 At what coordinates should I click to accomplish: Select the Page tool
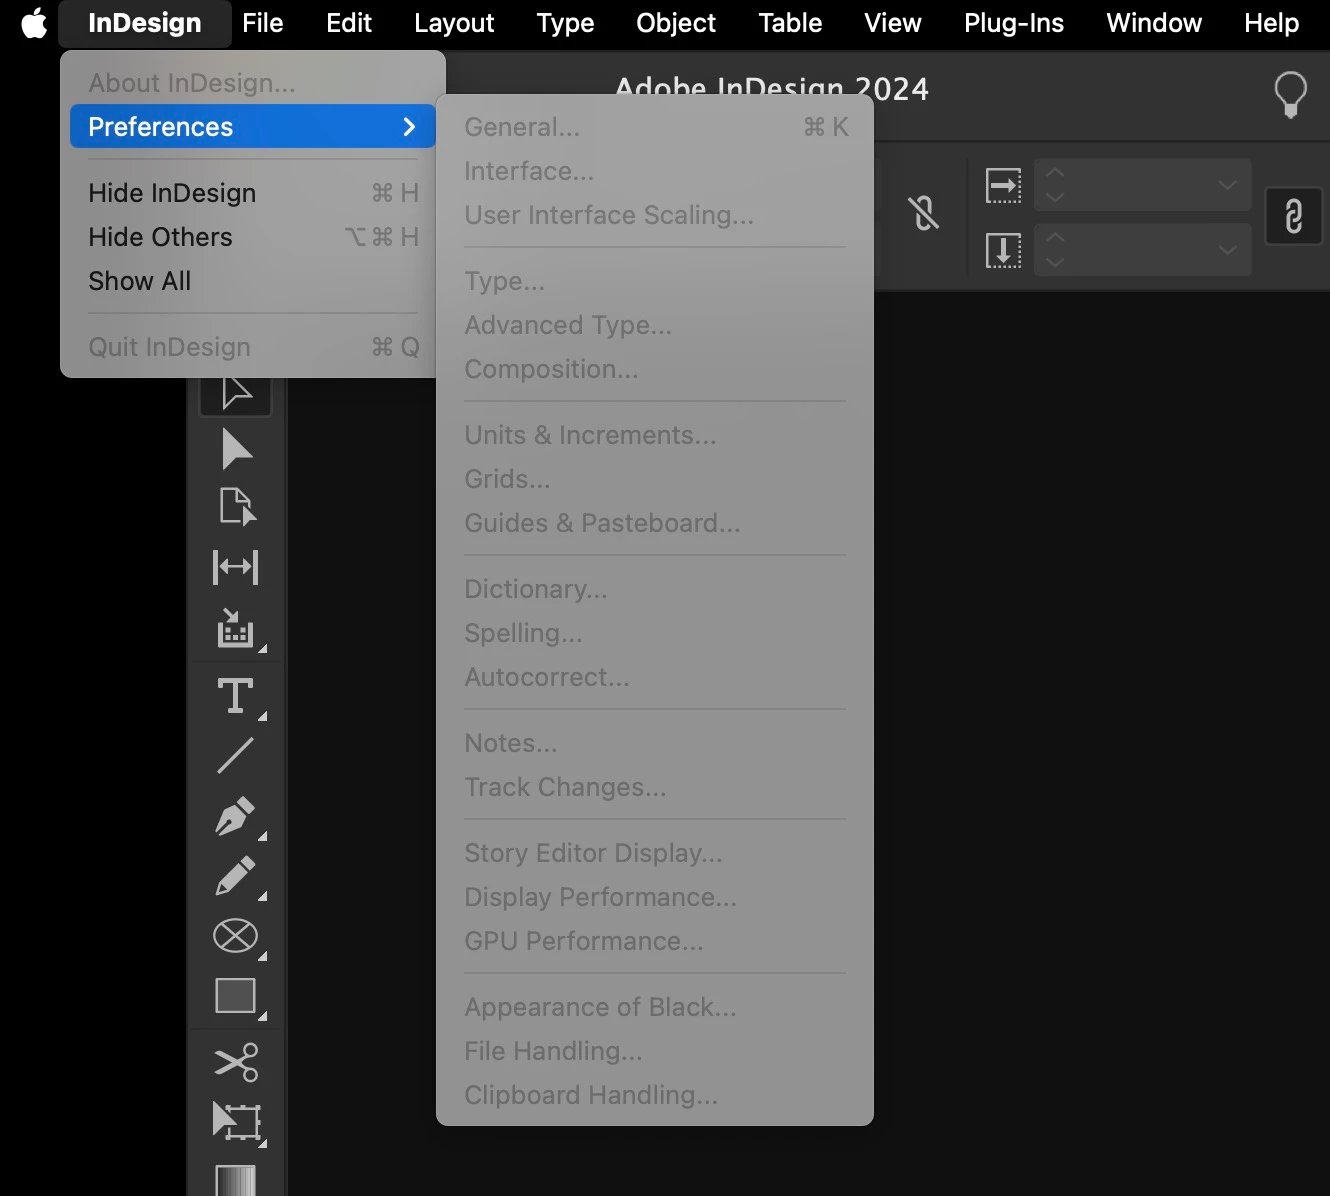coord(237,507)
